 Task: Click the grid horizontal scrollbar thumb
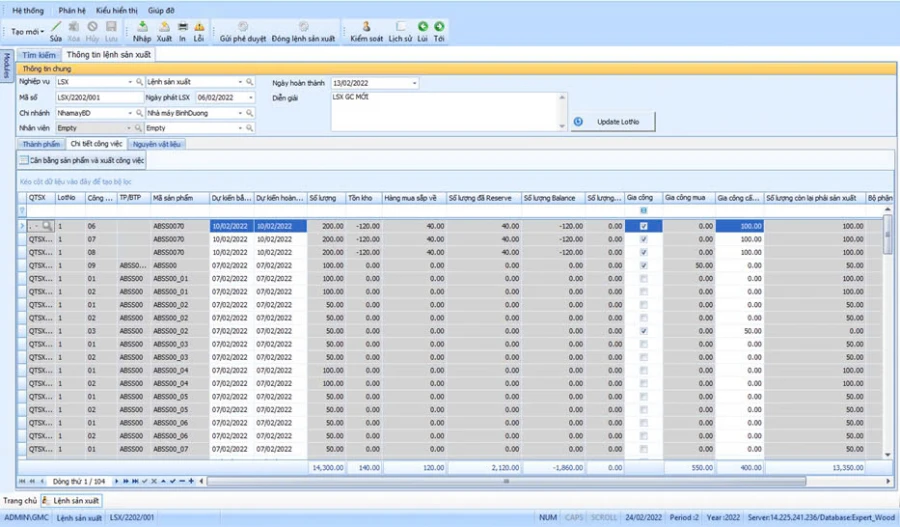(x=506, y=481)
